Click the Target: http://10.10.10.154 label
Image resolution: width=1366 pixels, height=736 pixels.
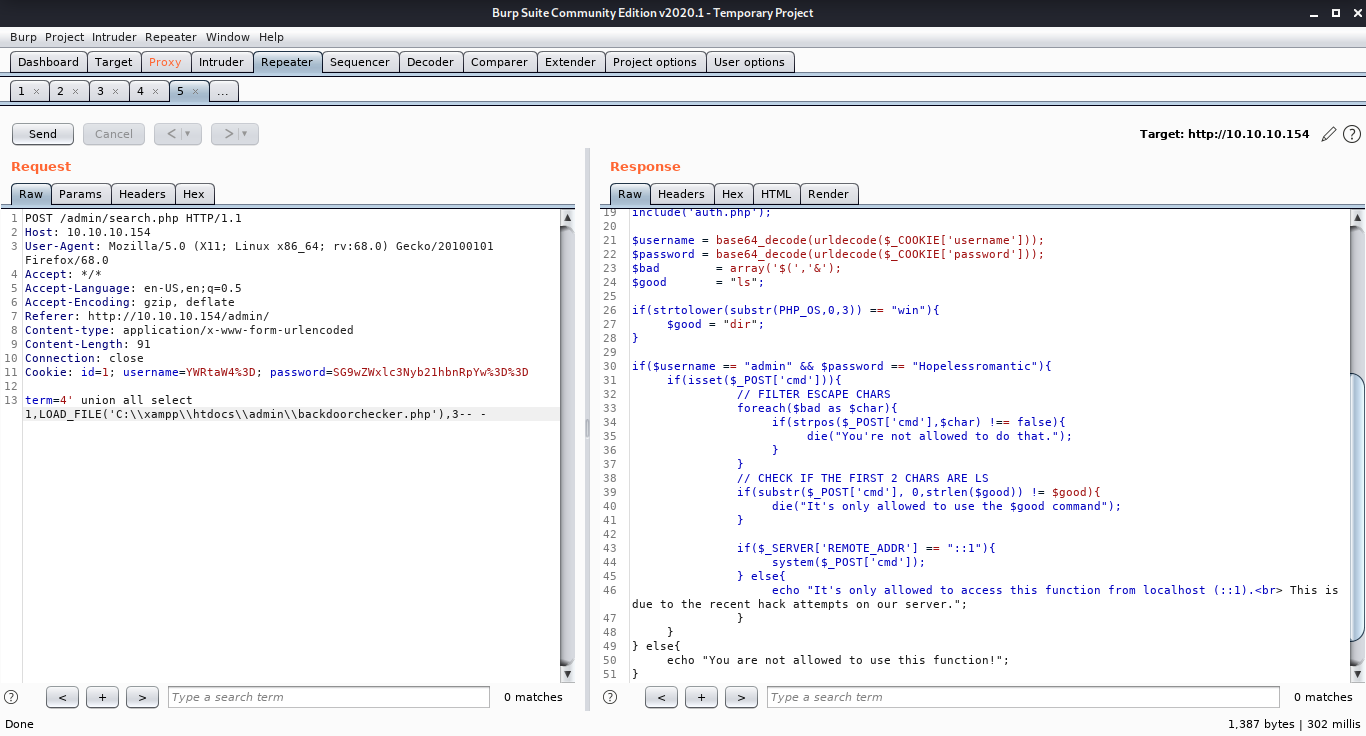tap(1224, 134)
